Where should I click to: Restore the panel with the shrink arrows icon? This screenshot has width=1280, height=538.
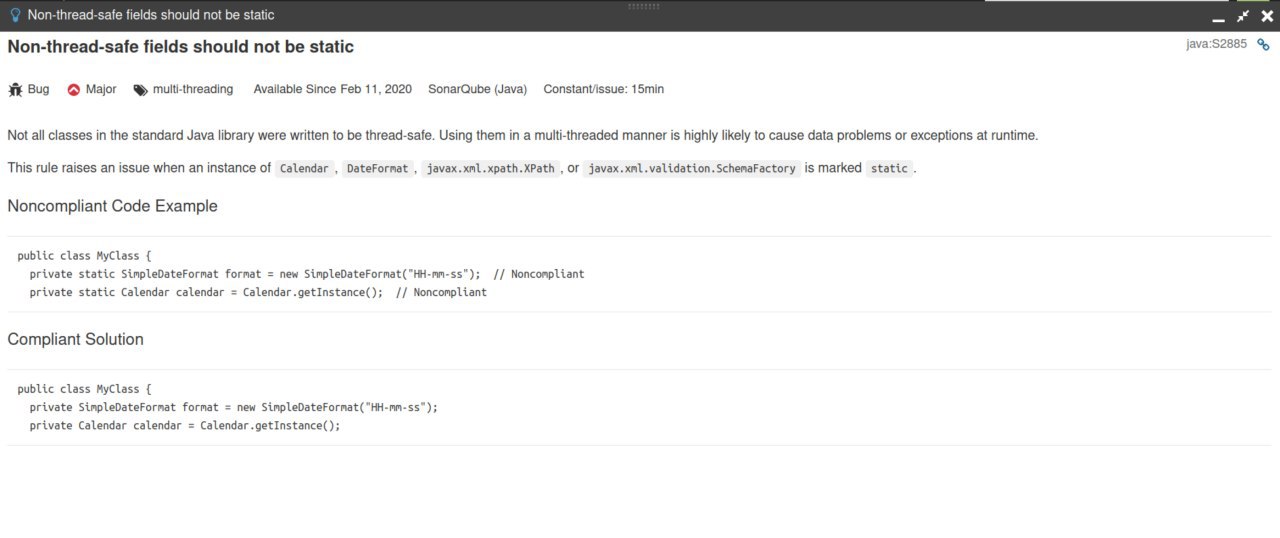[1243, 16]
